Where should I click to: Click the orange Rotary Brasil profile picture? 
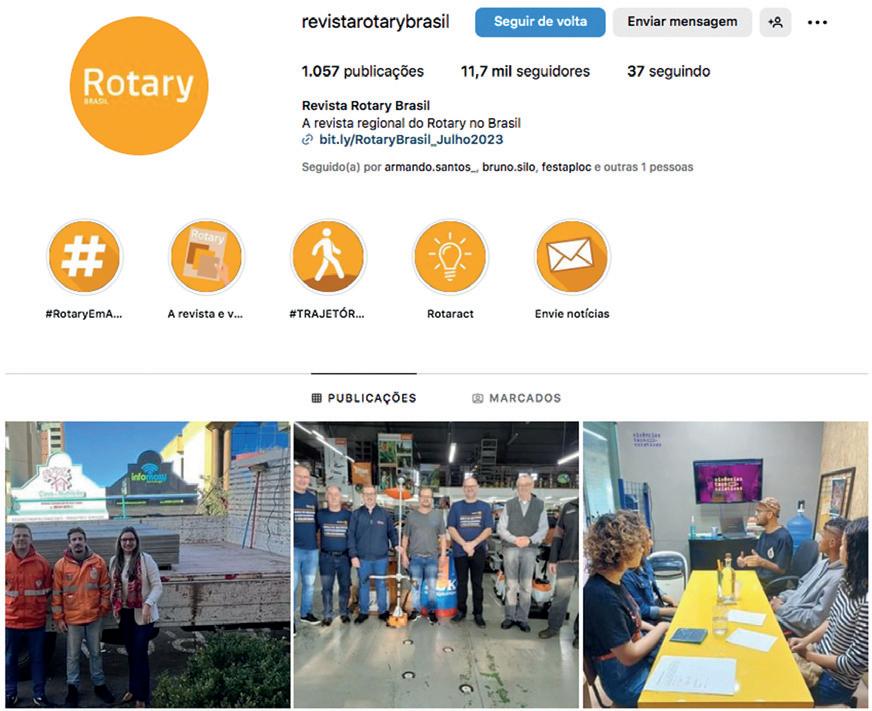[139, 86]
